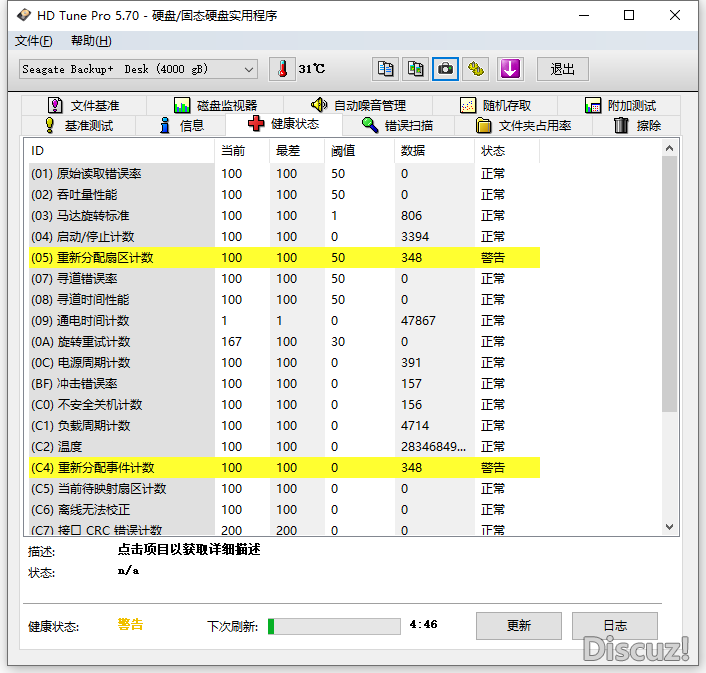Switch to the 错误扫描 tab
The height and width of the screenshot is (673, 706).
[397, 125]
